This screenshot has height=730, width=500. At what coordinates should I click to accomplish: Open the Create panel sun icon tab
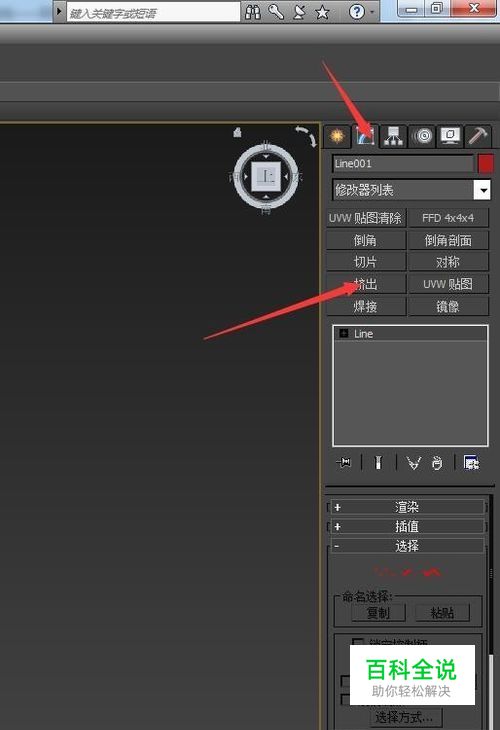[x=337, y=136]
